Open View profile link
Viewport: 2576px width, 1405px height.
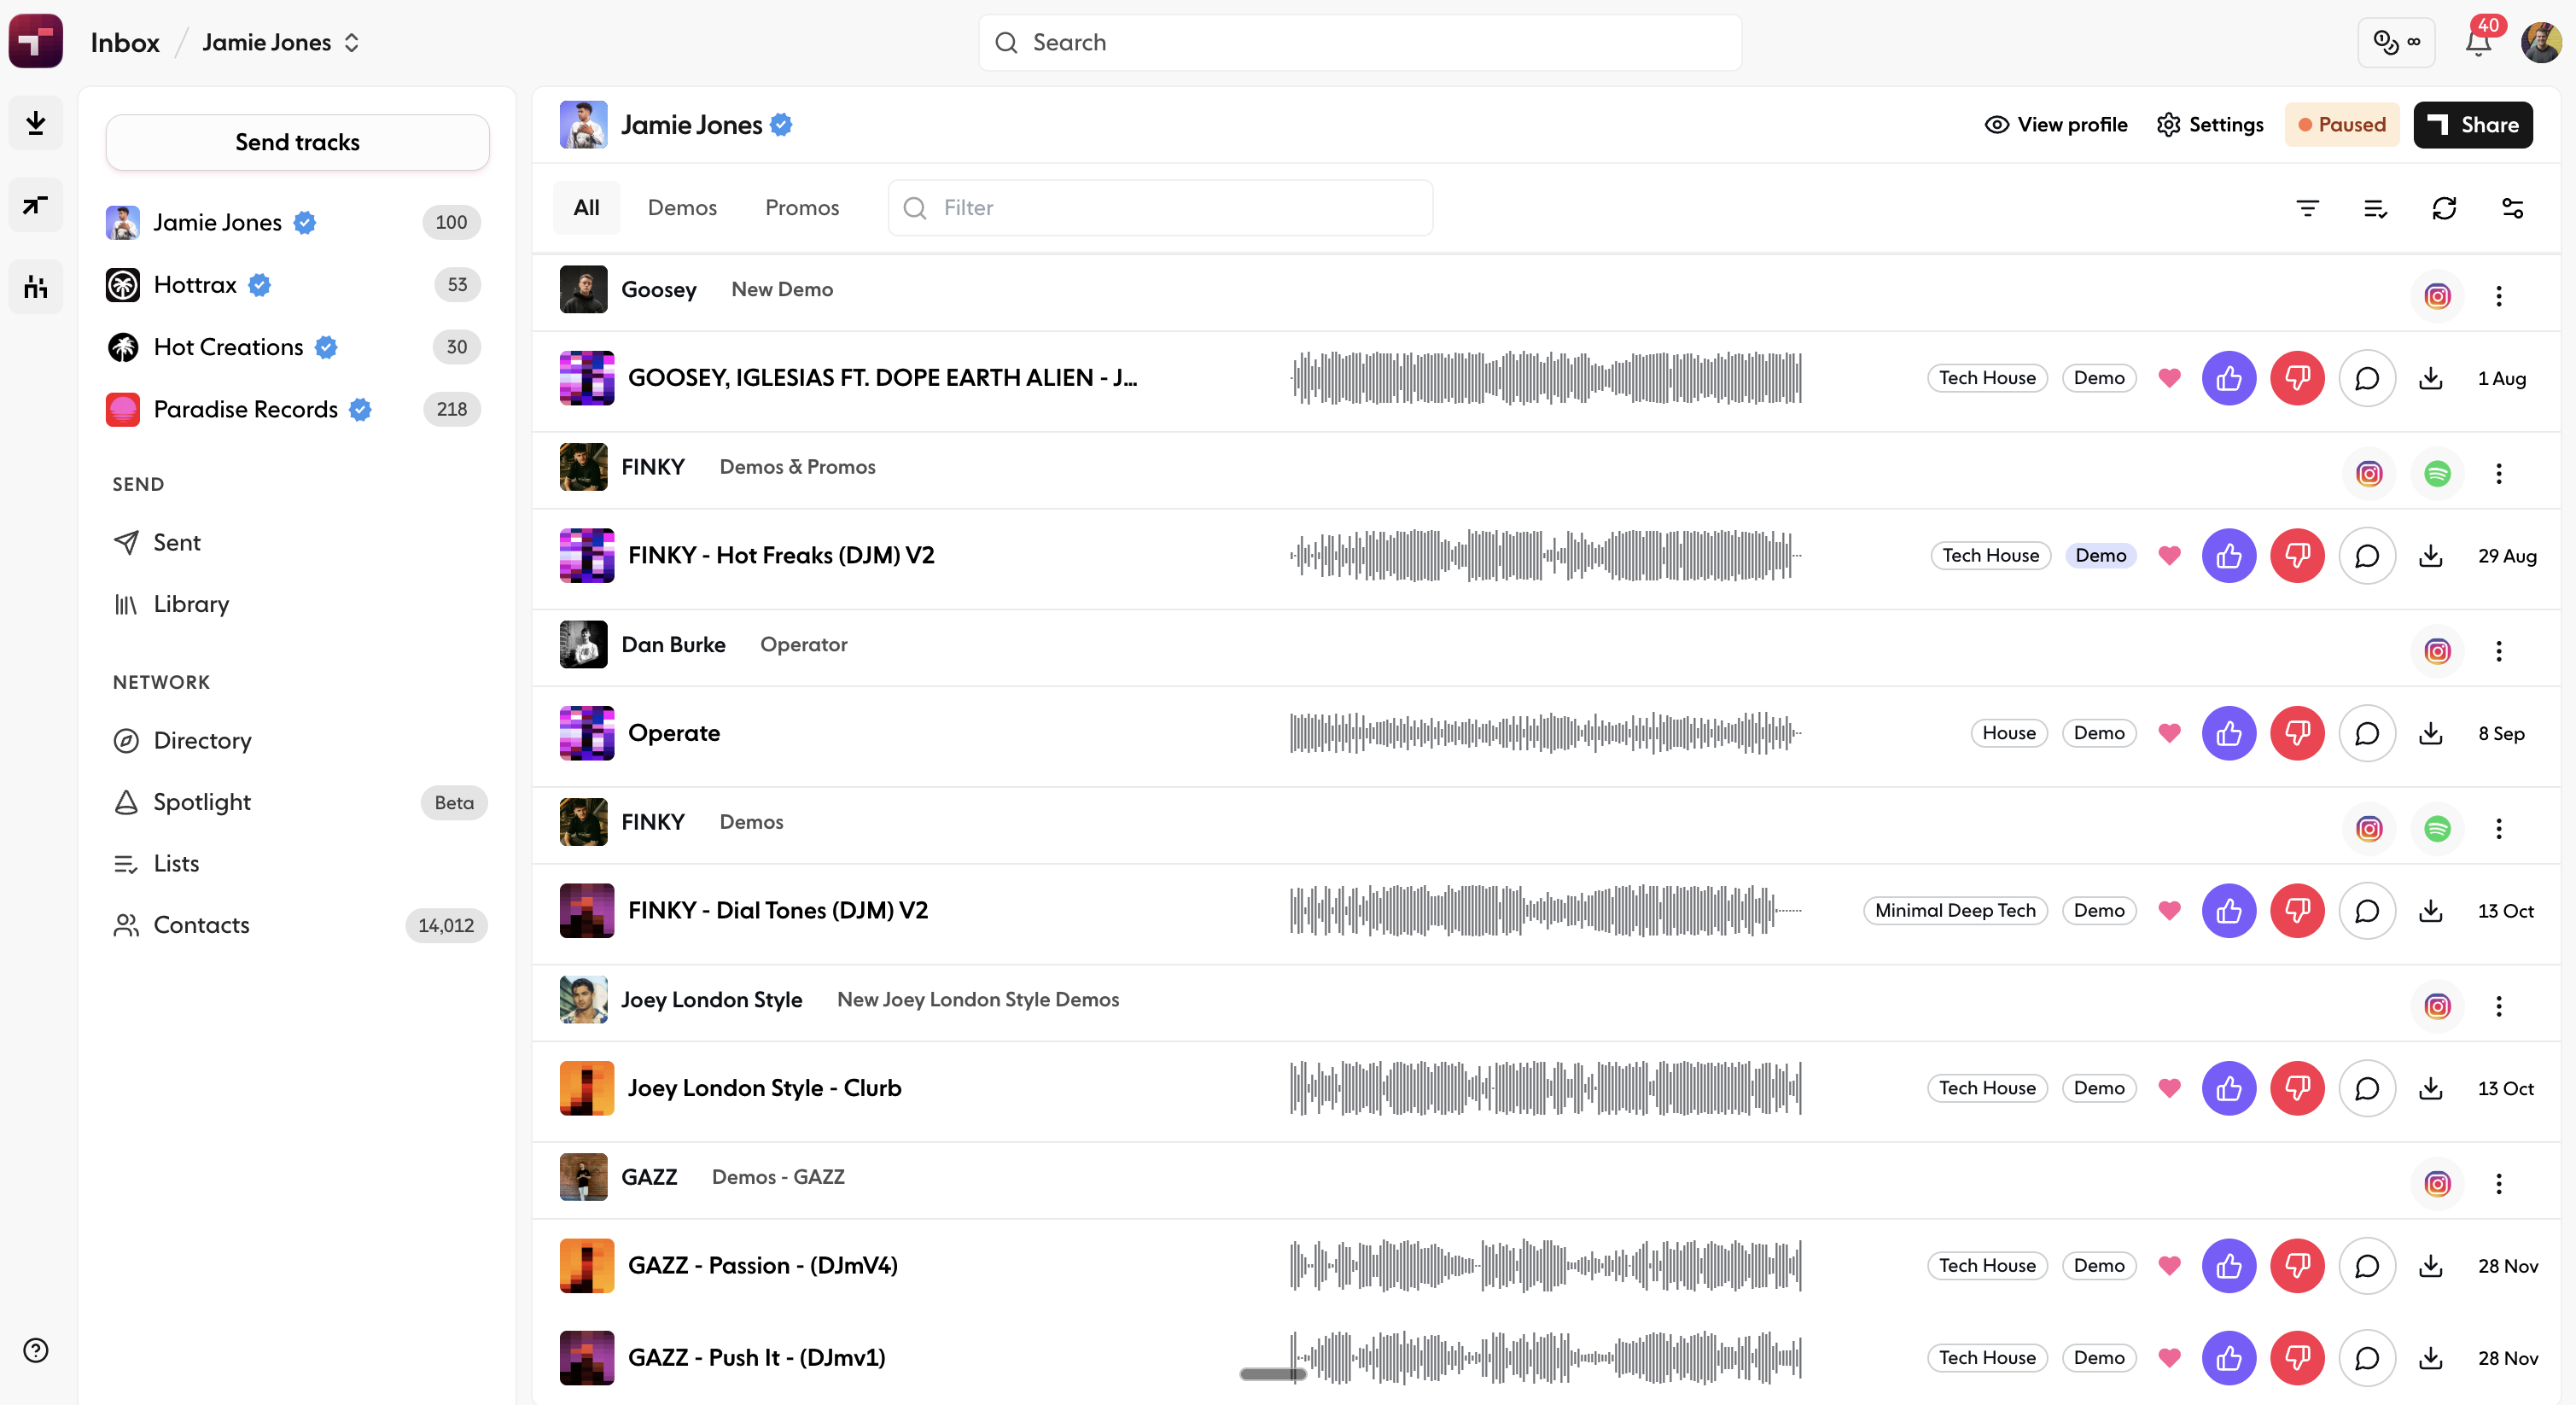(x=2056, y=125)
